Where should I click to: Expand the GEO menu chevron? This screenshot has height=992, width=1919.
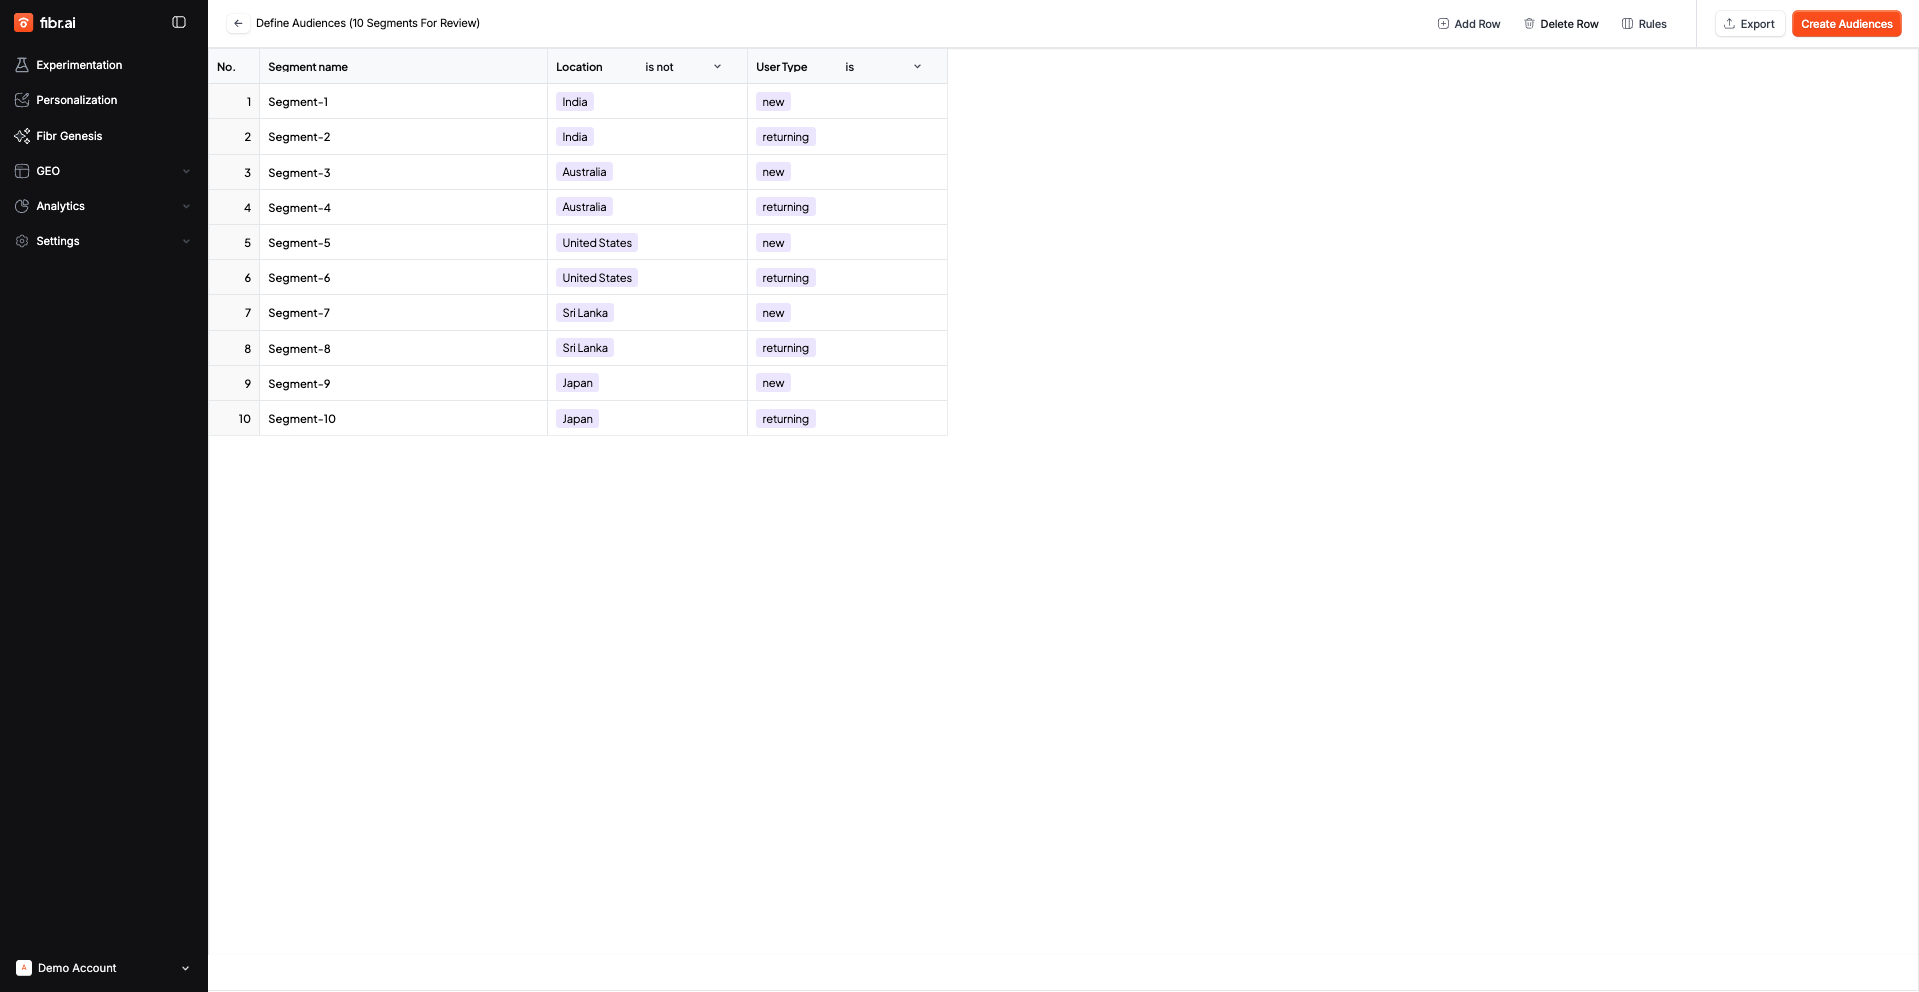pos(186,171)
